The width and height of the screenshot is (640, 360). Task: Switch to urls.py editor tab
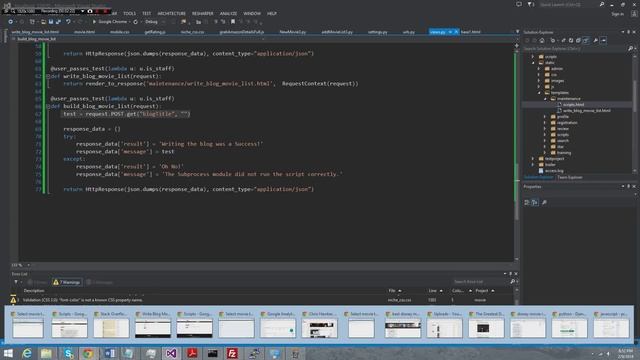(x=409, y=32)
